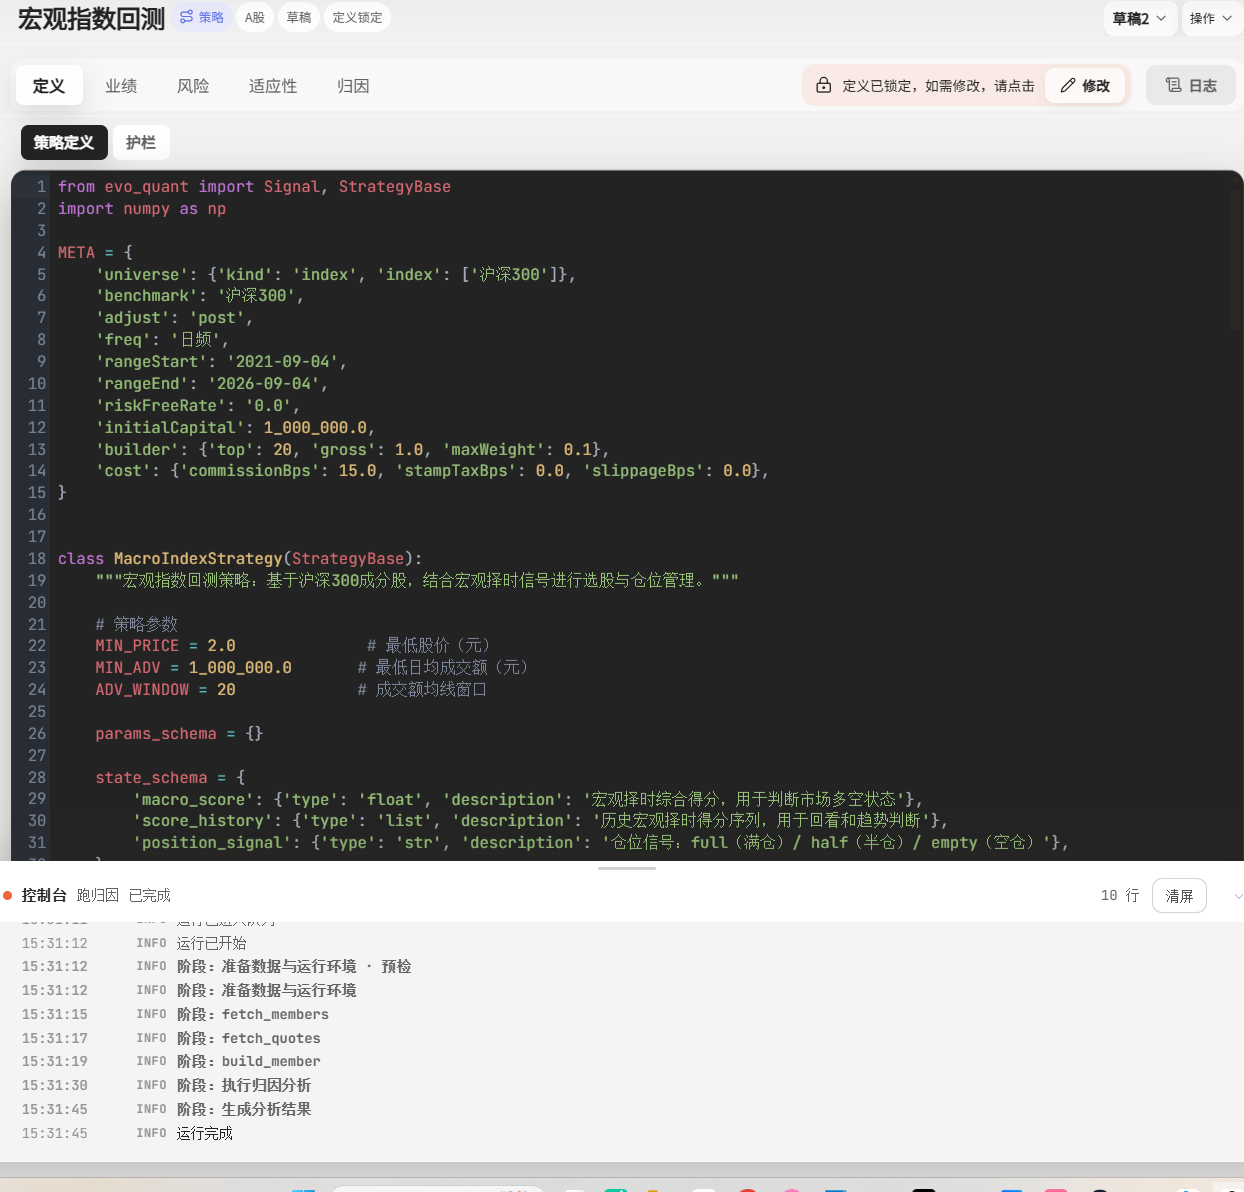Click the 'rangeEnd': '2026-09-04' line
The height and width of the screenshot is (1192, 1244).
click(211, 383)
